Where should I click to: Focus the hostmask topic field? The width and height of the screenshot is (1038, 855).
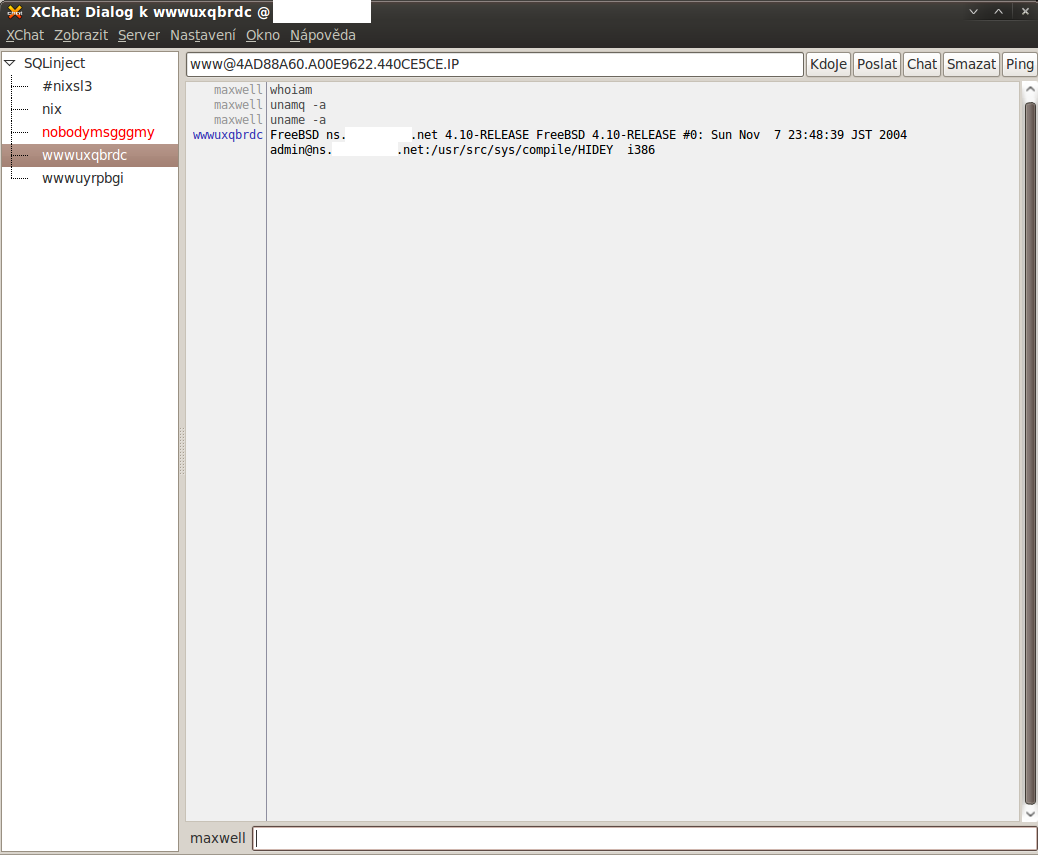point(495,64)
